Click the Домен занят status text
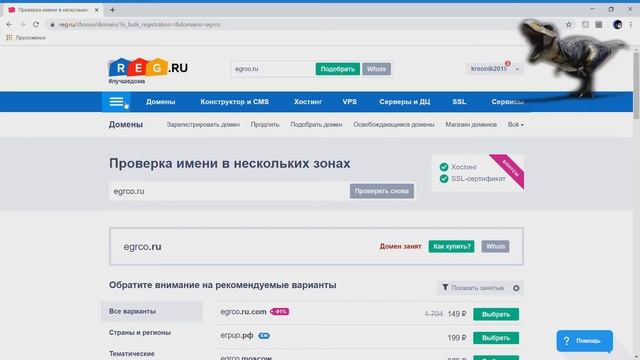The height and width of the screenshot is (360, 640). [400, 247]
